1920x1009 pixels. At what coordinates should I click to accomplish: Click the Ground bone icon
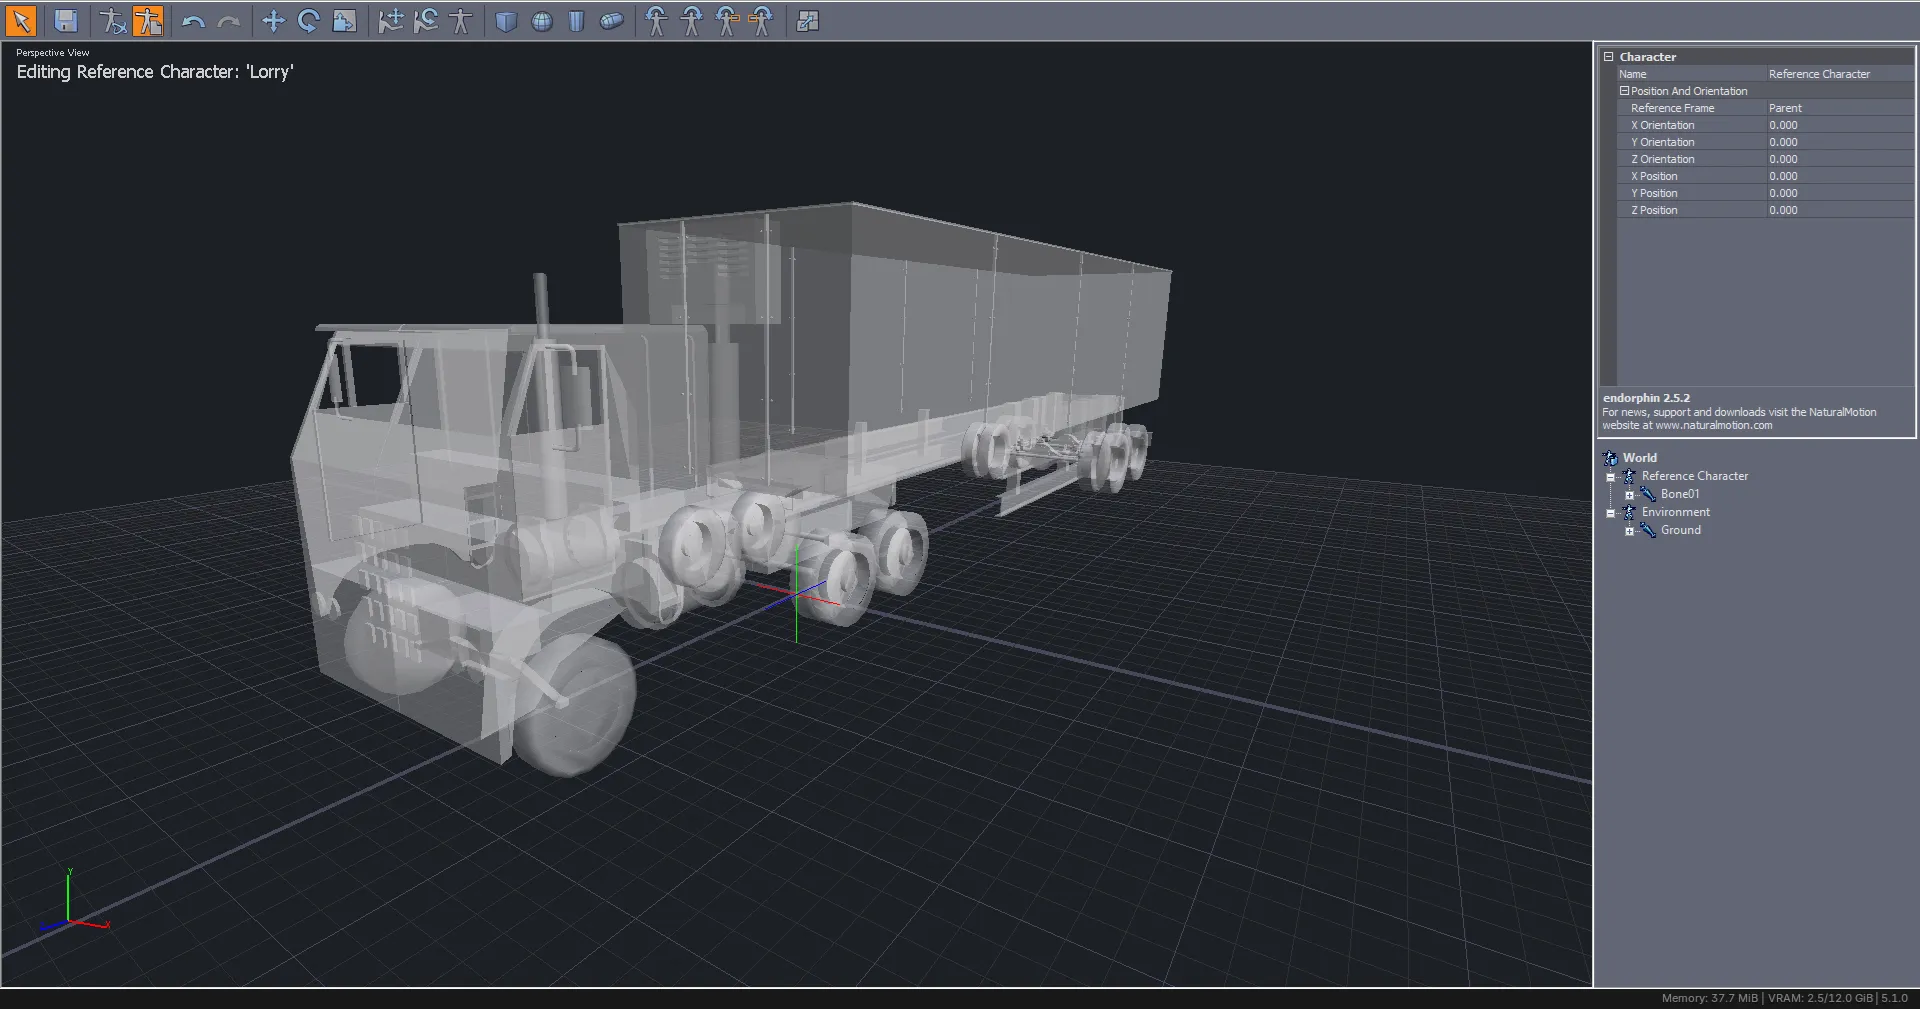[1648, 530]
